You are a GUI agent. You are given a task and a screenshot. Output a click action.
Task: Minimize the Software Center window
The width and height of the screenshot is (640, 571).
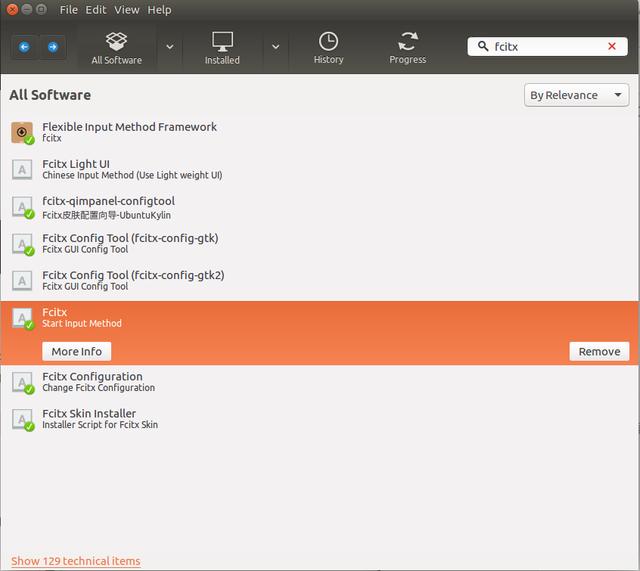(27, 9)
